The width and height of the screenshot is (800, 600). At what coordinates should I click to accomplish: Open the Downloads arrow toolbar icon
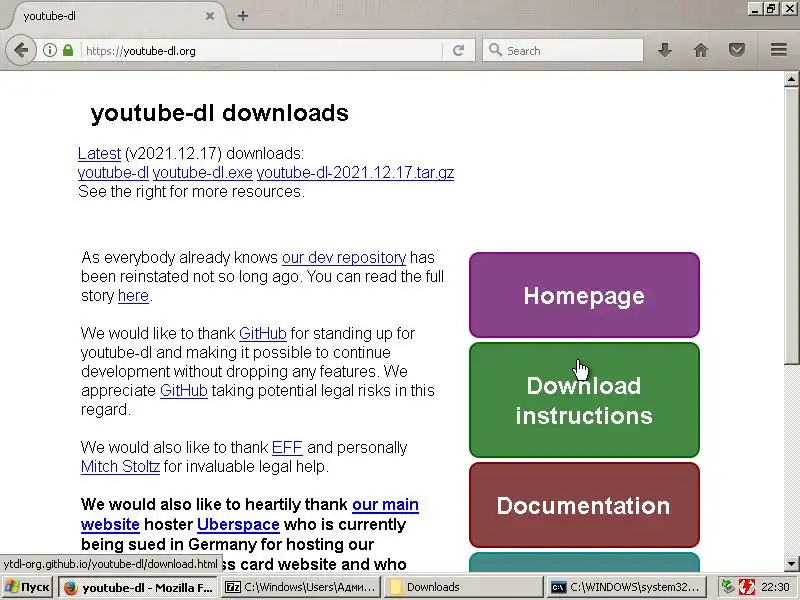[665, 51]
